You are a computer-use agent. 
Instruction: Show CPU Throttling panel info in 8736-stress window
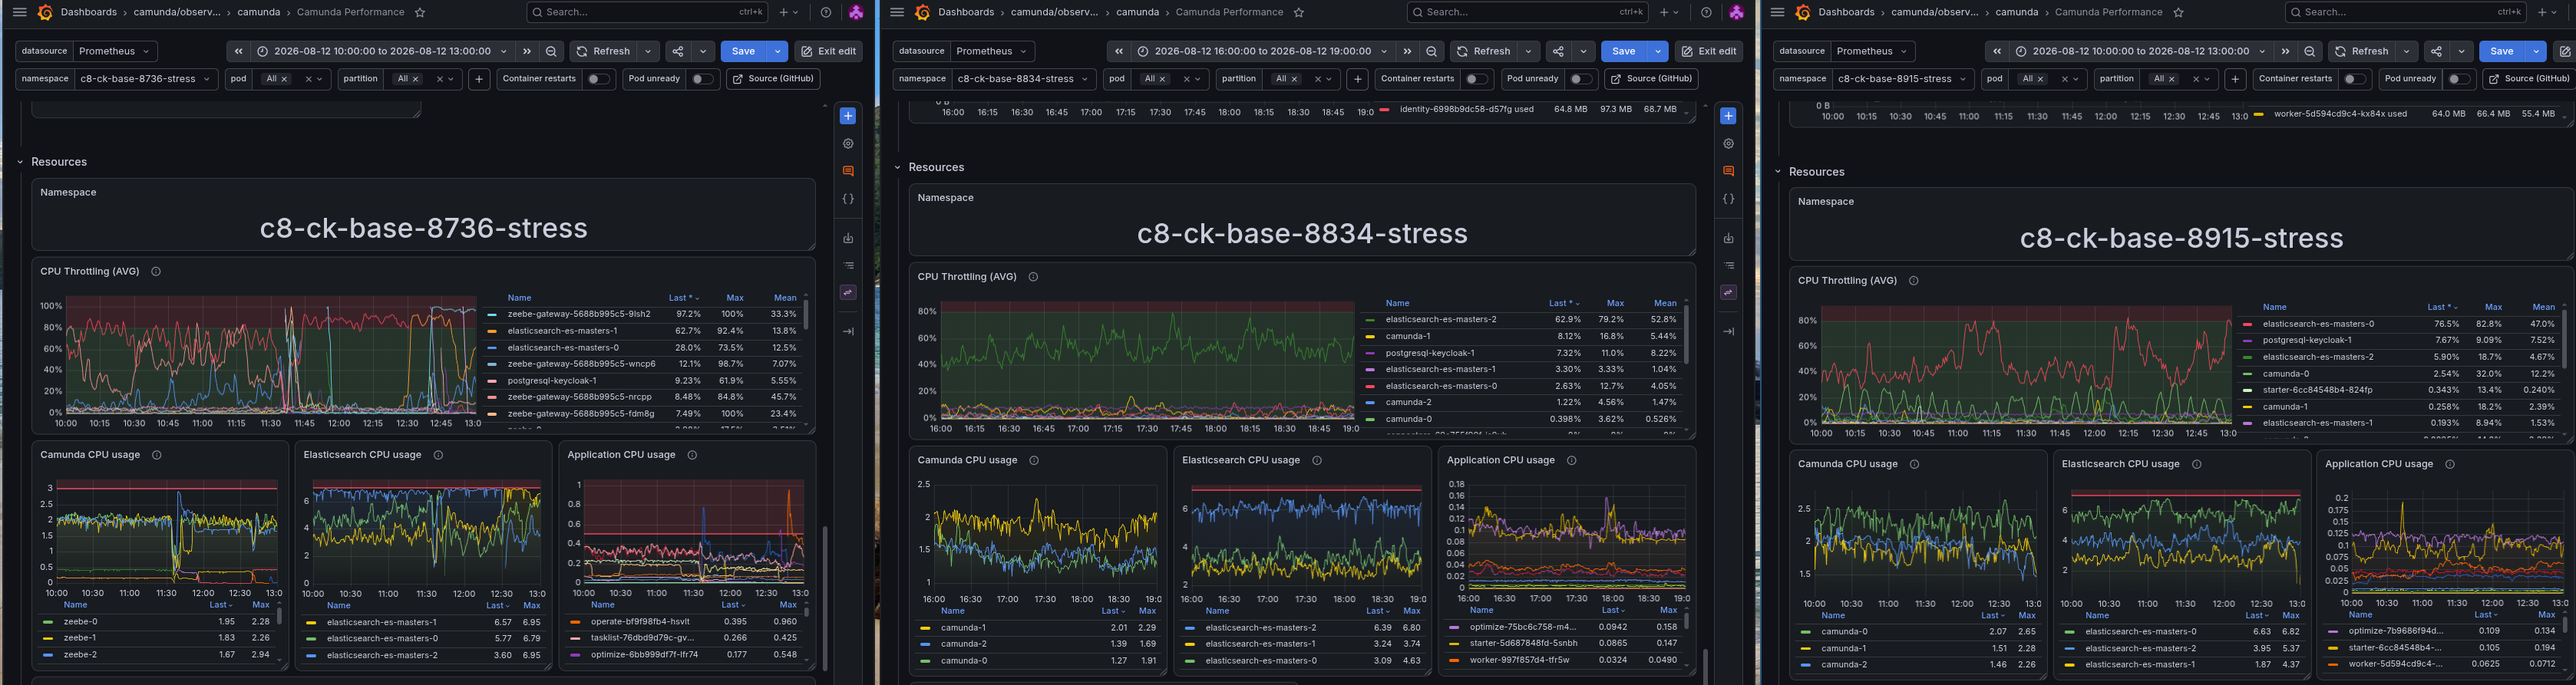tap(156, 271)
